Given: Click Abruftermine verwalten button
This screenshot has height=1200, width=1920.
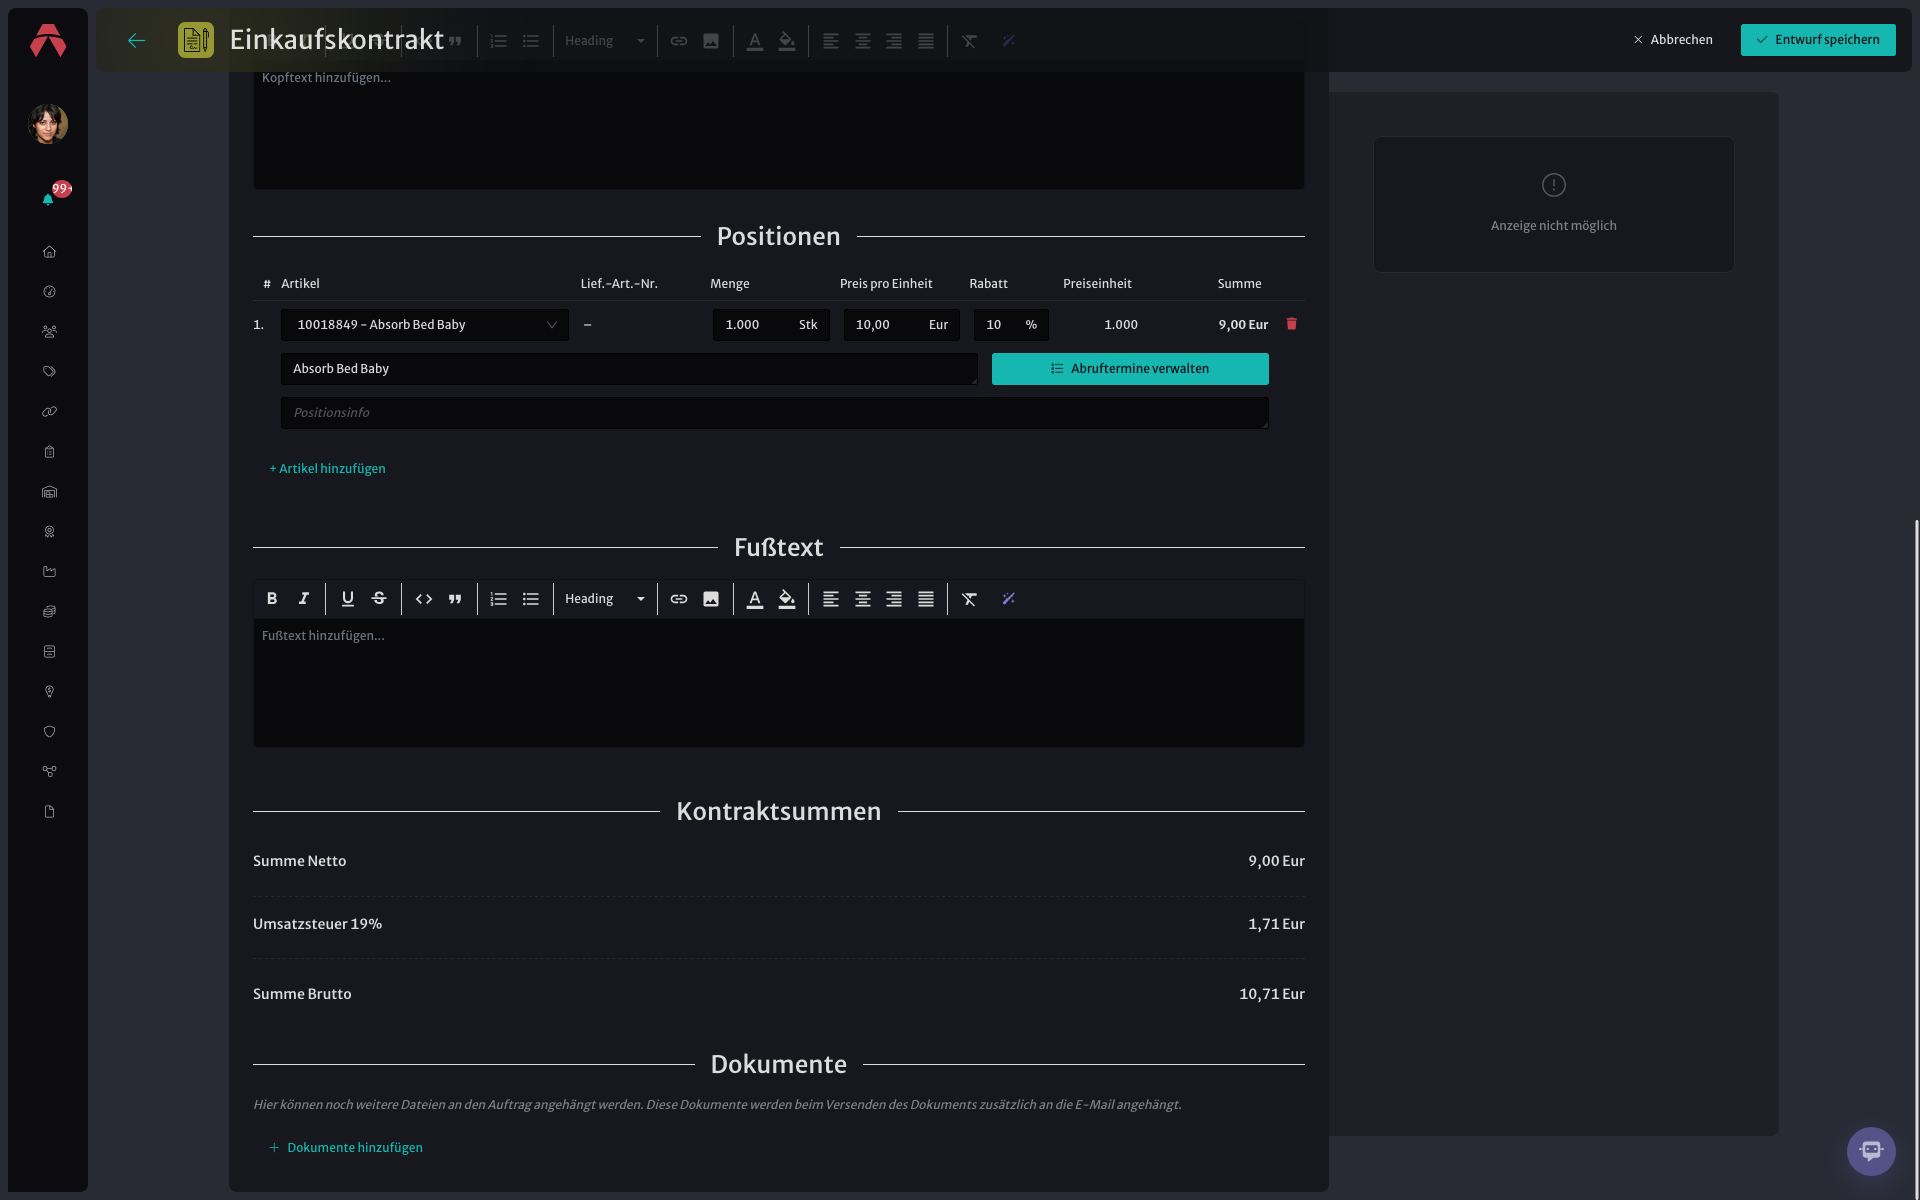Looking at the screenshot, I should tap(1130, 369).
